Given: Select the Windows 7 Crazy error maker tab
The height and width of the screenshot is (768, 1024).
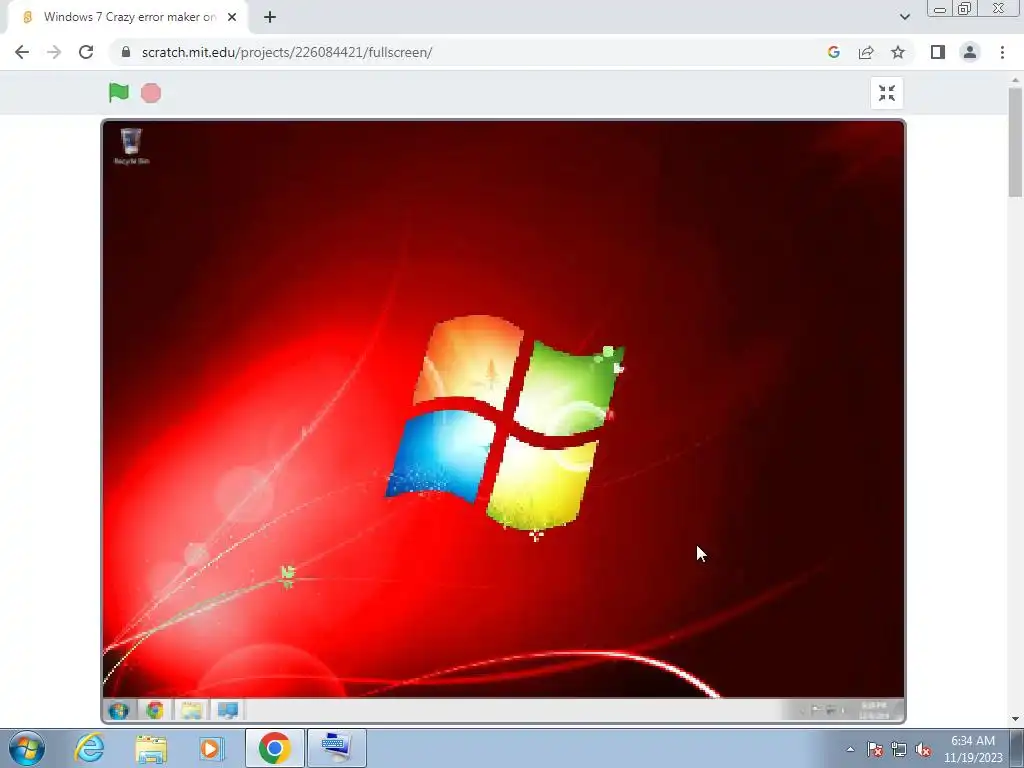Looking at the screenshot, I should (127, 17).
